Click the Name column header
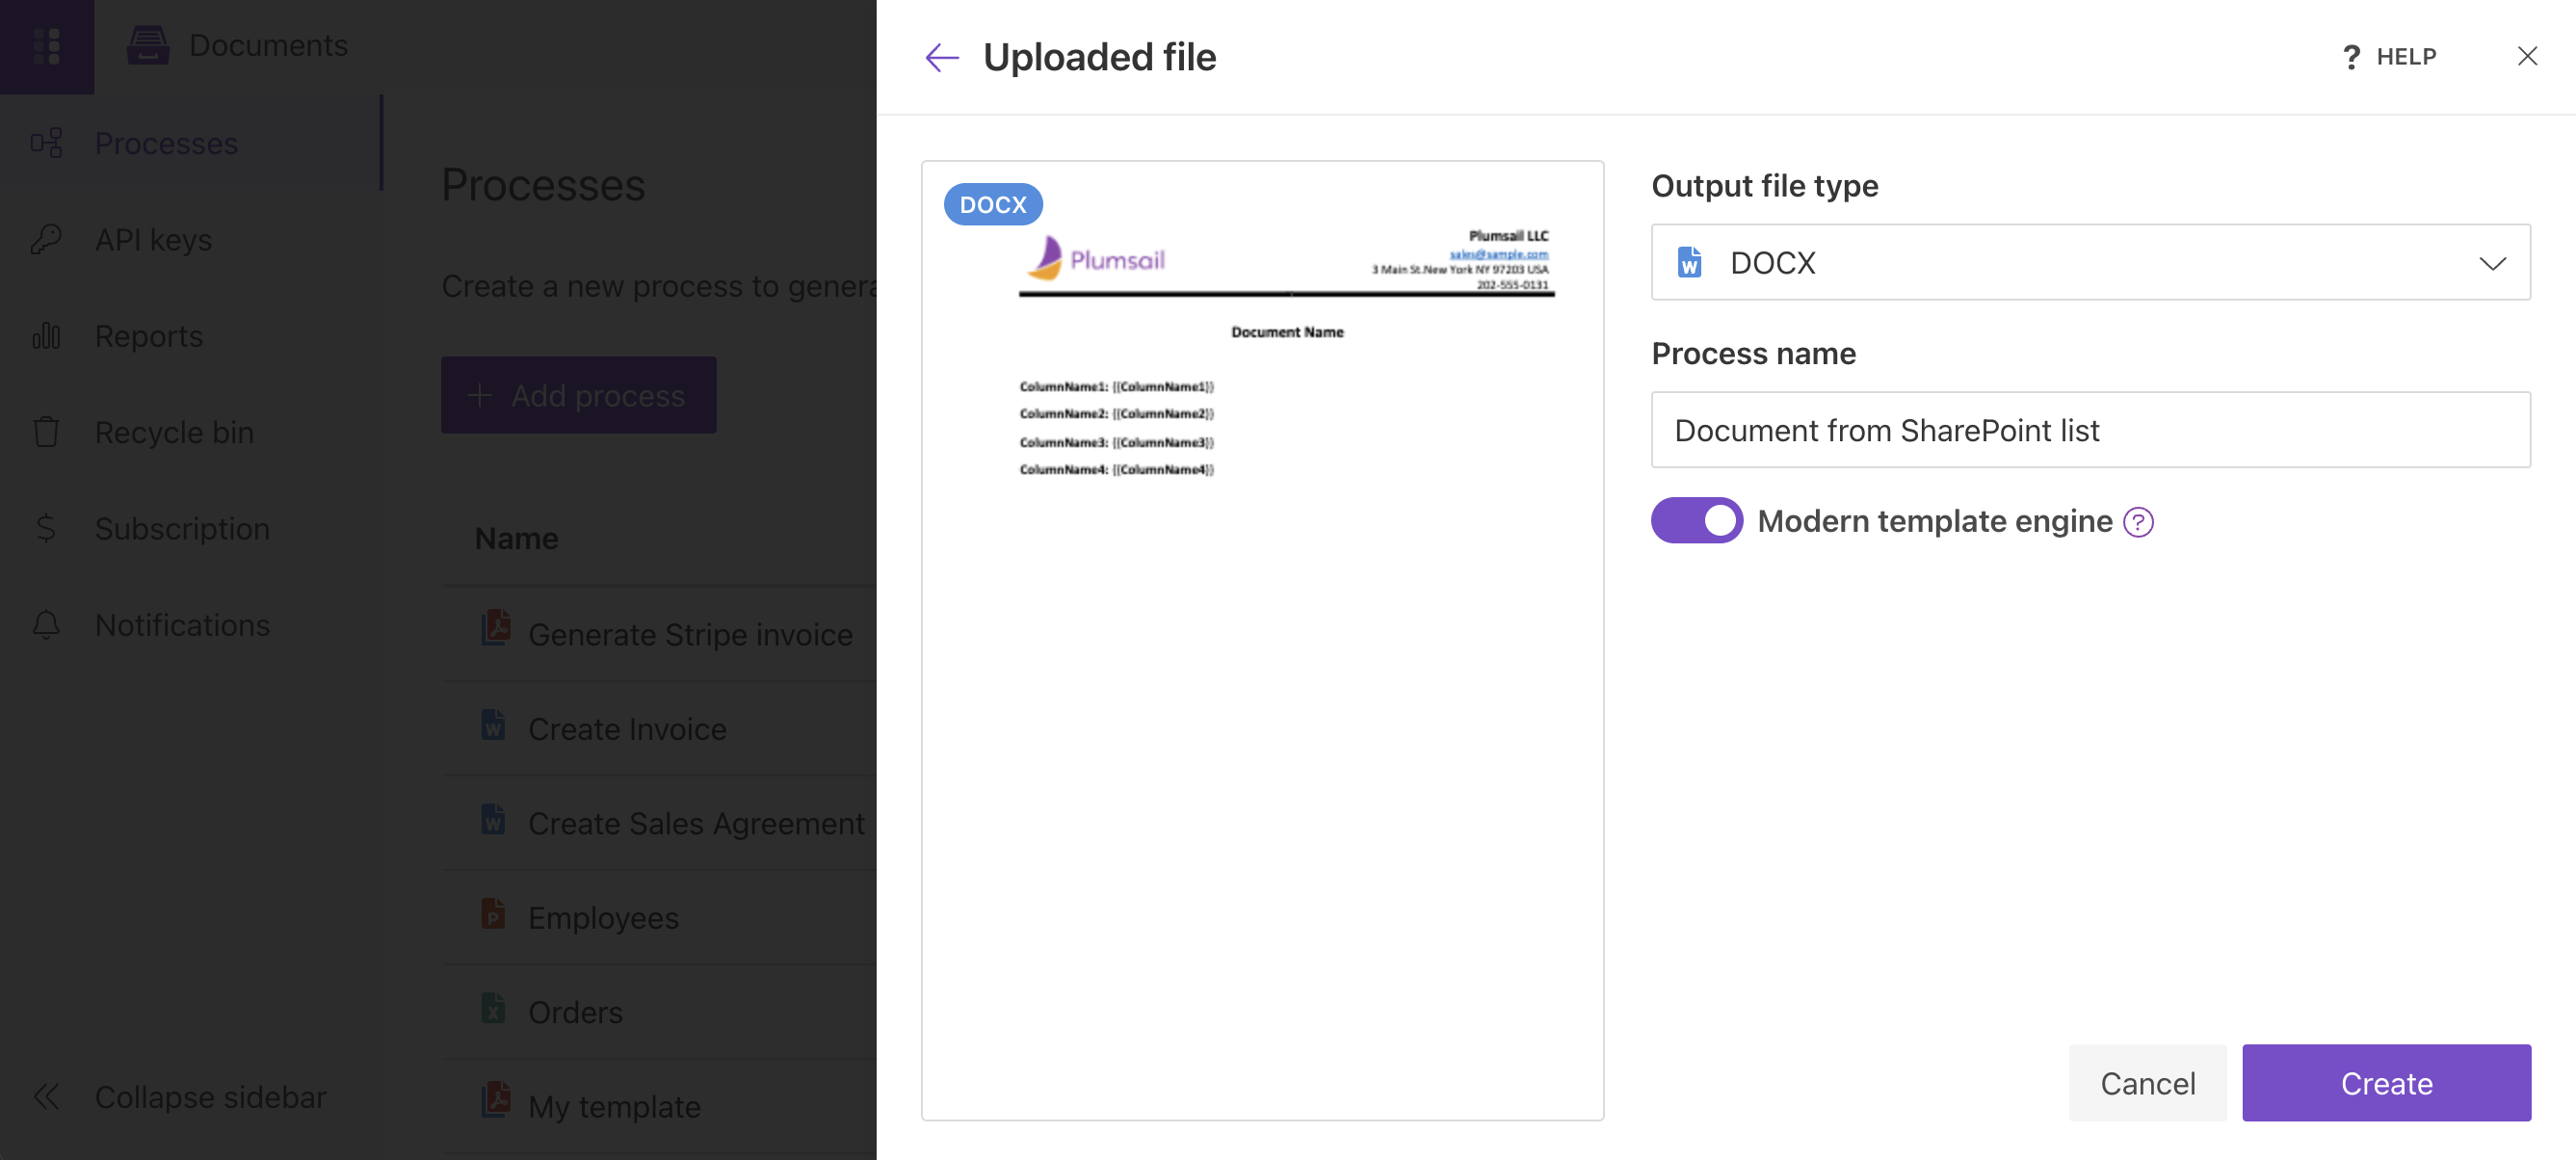Viewport: 2576px width, 1160px height. [516, 538]
